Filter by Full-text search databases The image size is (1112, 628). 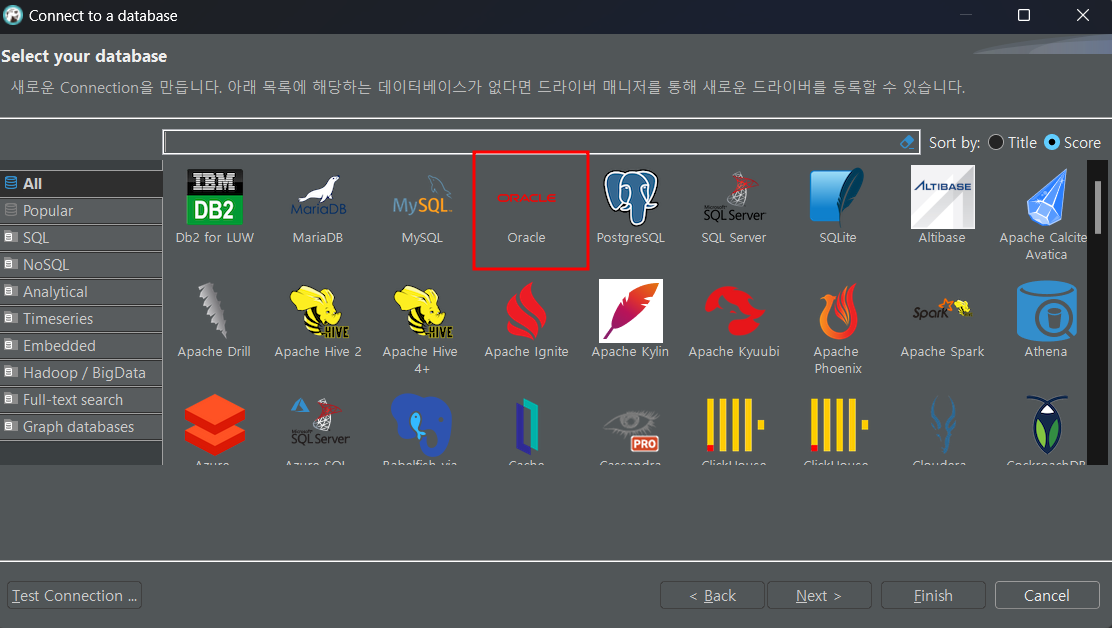click(81, 399)
